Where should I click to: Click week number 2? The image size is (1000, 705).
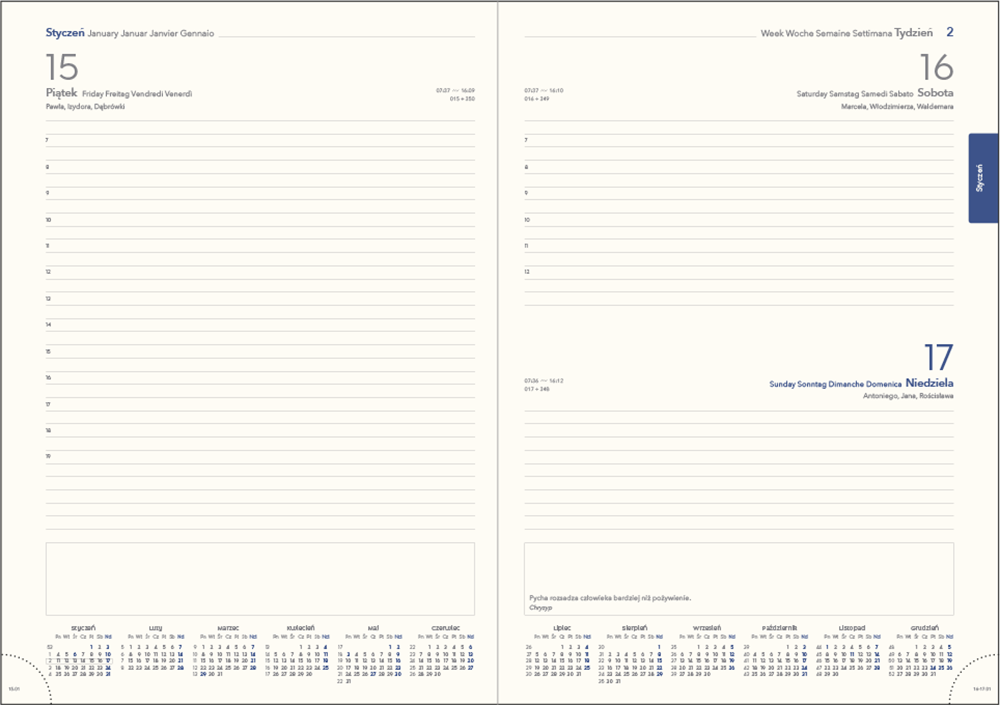click(x=950, y=32)
